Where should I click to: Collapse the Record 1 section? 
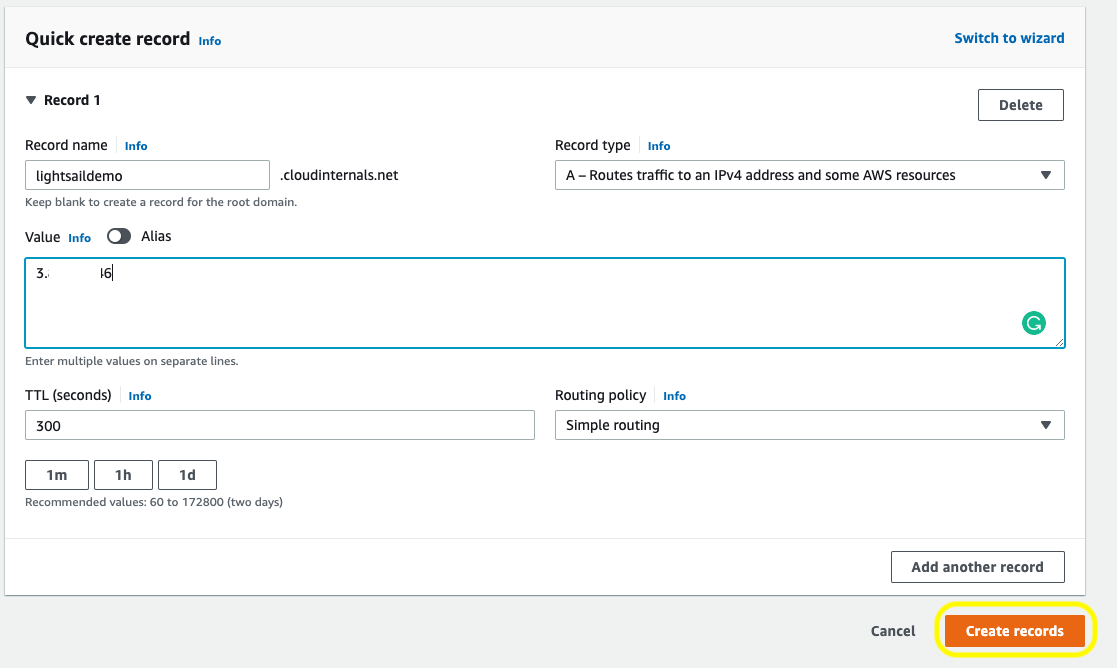[x=33, y=100]
